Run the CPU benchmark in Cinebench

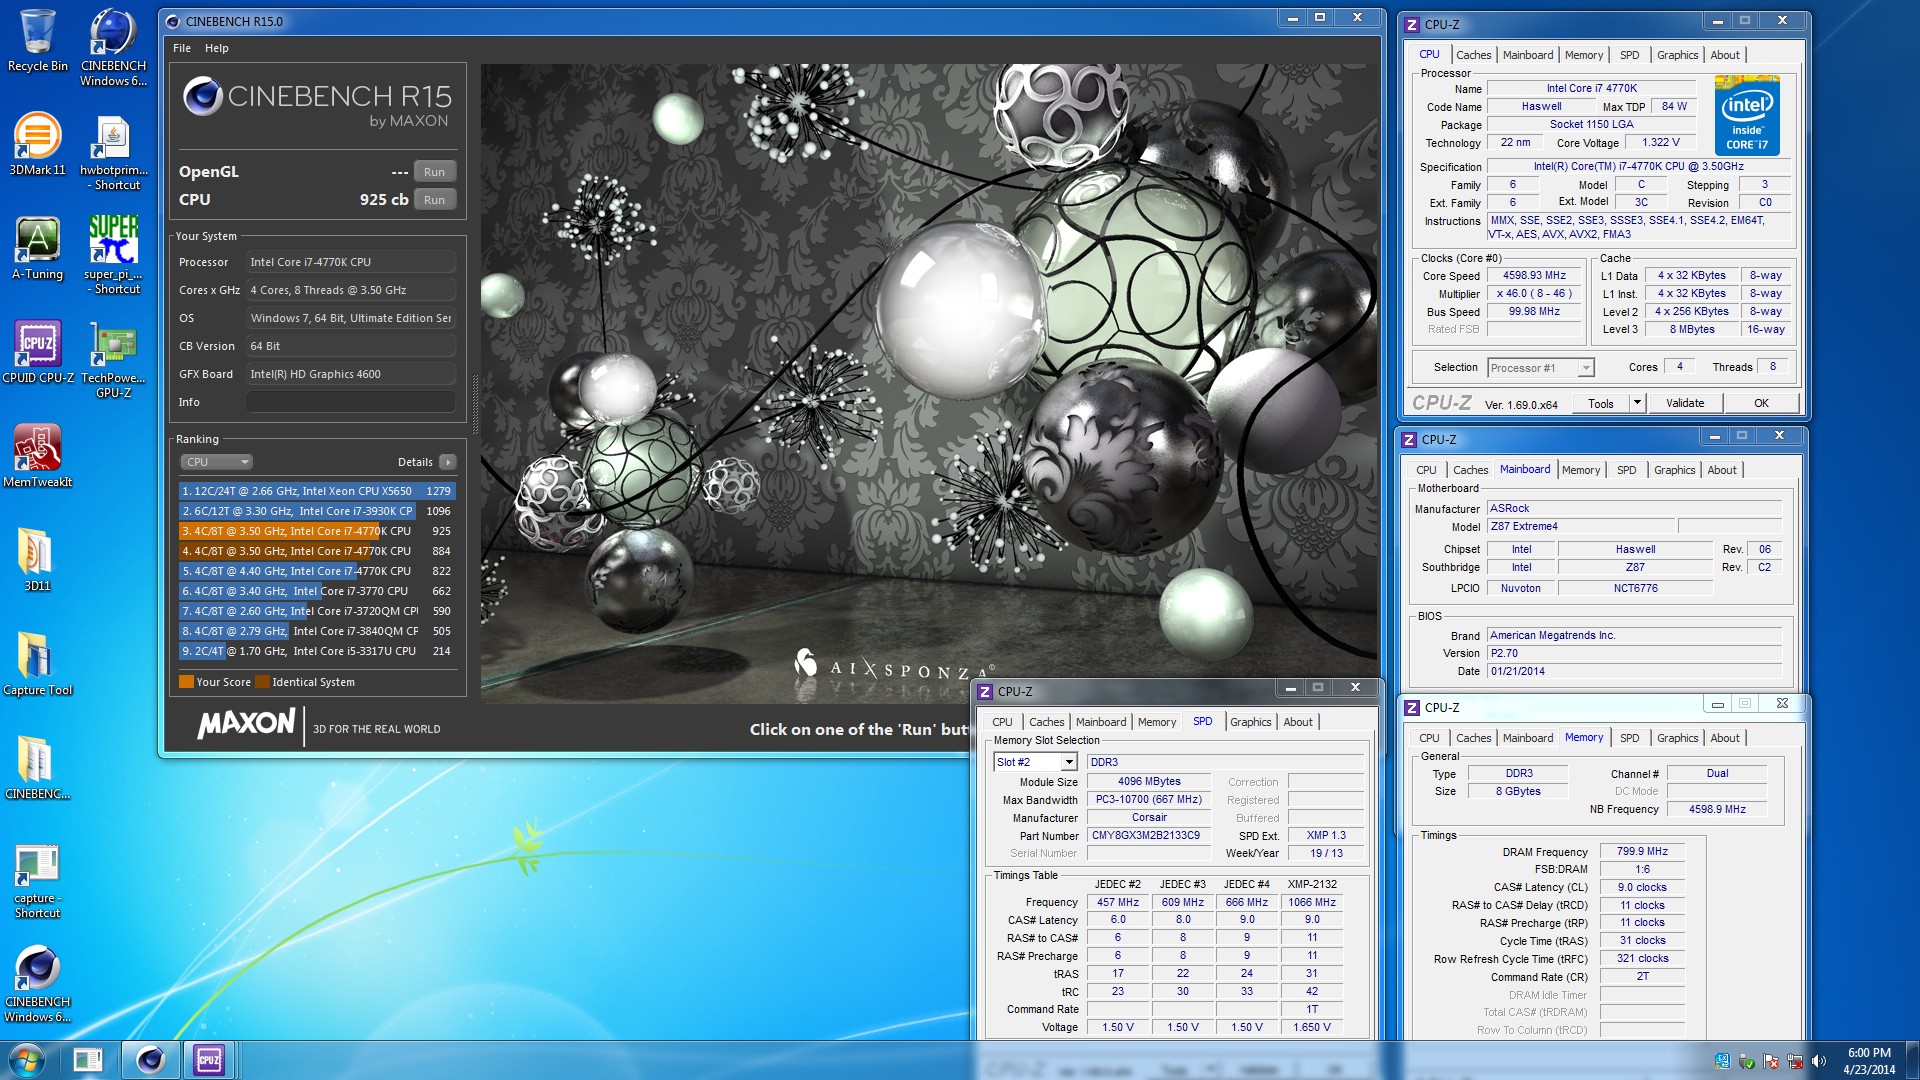[x=434, y=200]
